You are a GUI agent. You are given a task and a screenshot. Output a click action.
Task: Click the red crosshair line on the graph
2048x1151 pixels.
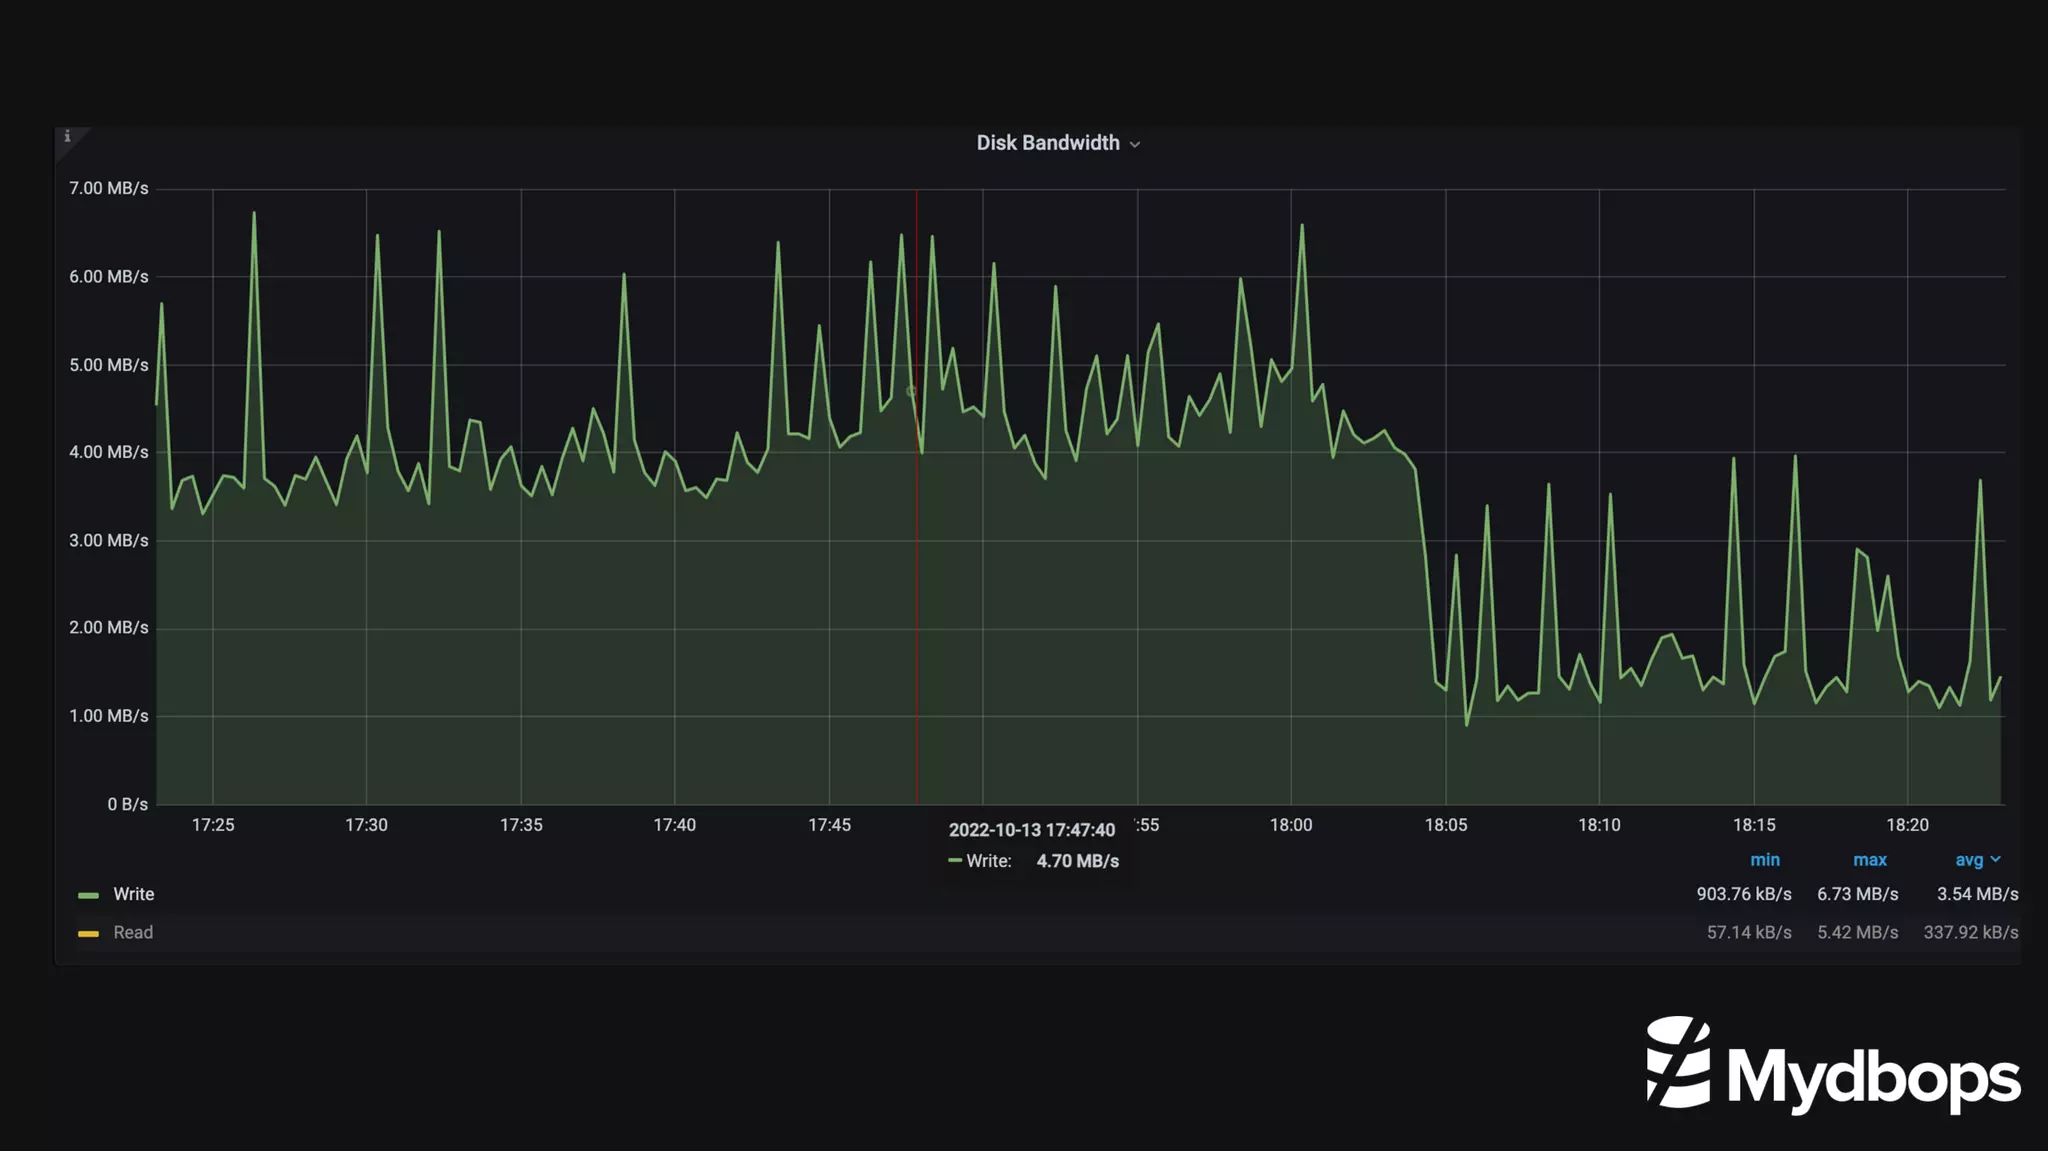[916, 600]
